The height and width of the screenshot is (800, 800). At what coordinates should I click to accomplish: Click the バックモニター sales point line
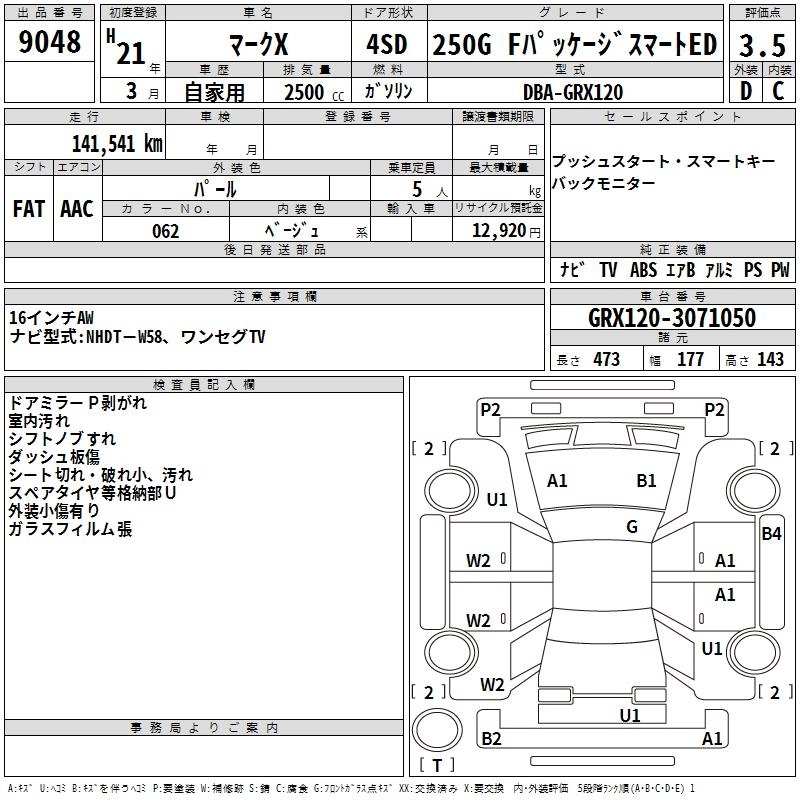click(603, 183)
